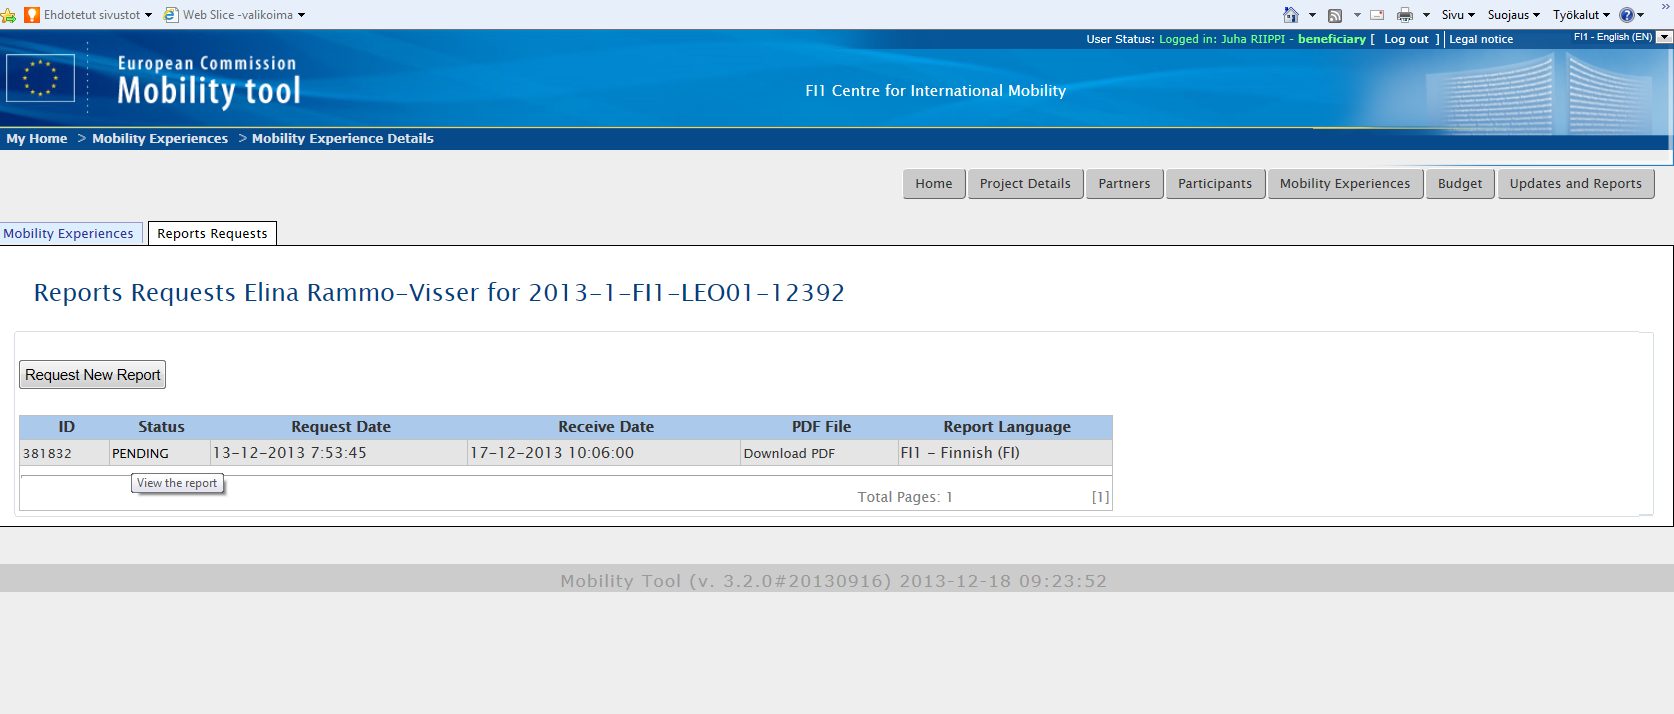The width and height of the screenshot is (1674, 714).
Task: Click the Report Language column header
Action: tap(1007, 427)
